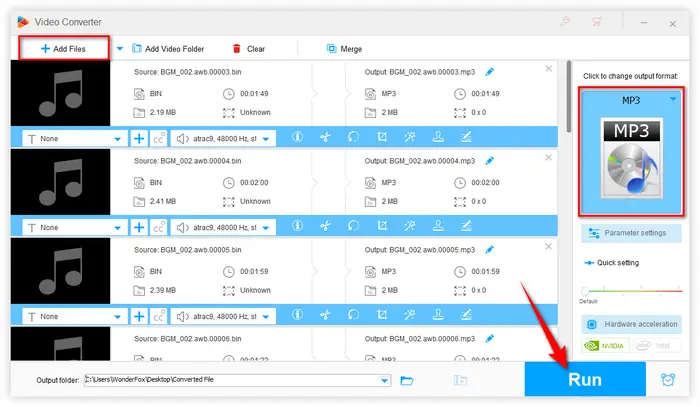700x407 pixels.
Task: Open trim scissors tool for BGM_002.awb.00004
Action: (x=325, y=226)
